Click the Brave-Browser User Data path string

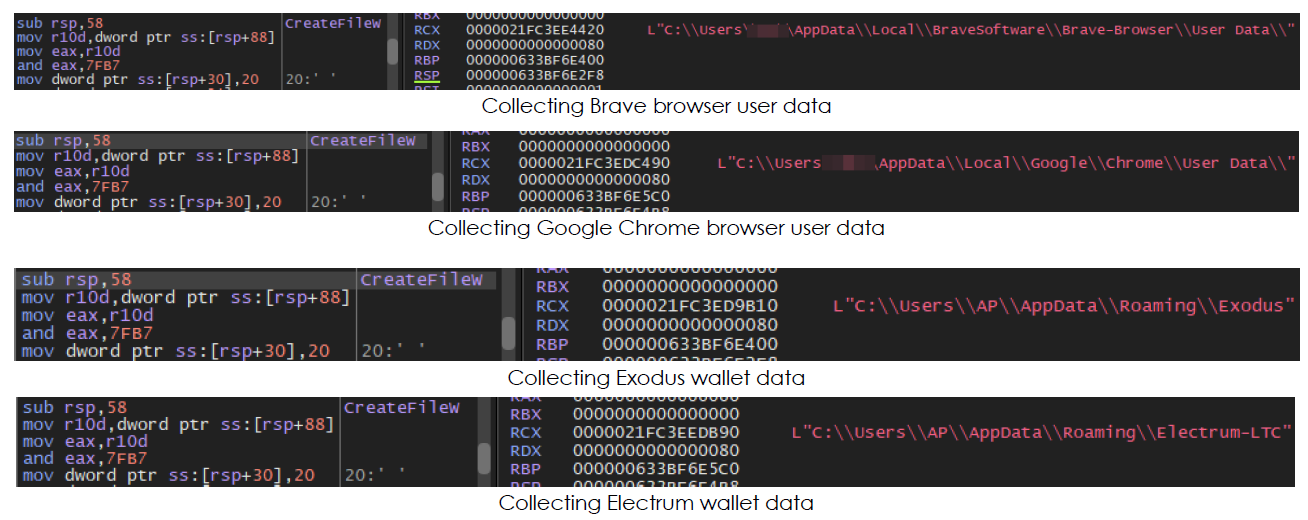[x=972, y=30]
